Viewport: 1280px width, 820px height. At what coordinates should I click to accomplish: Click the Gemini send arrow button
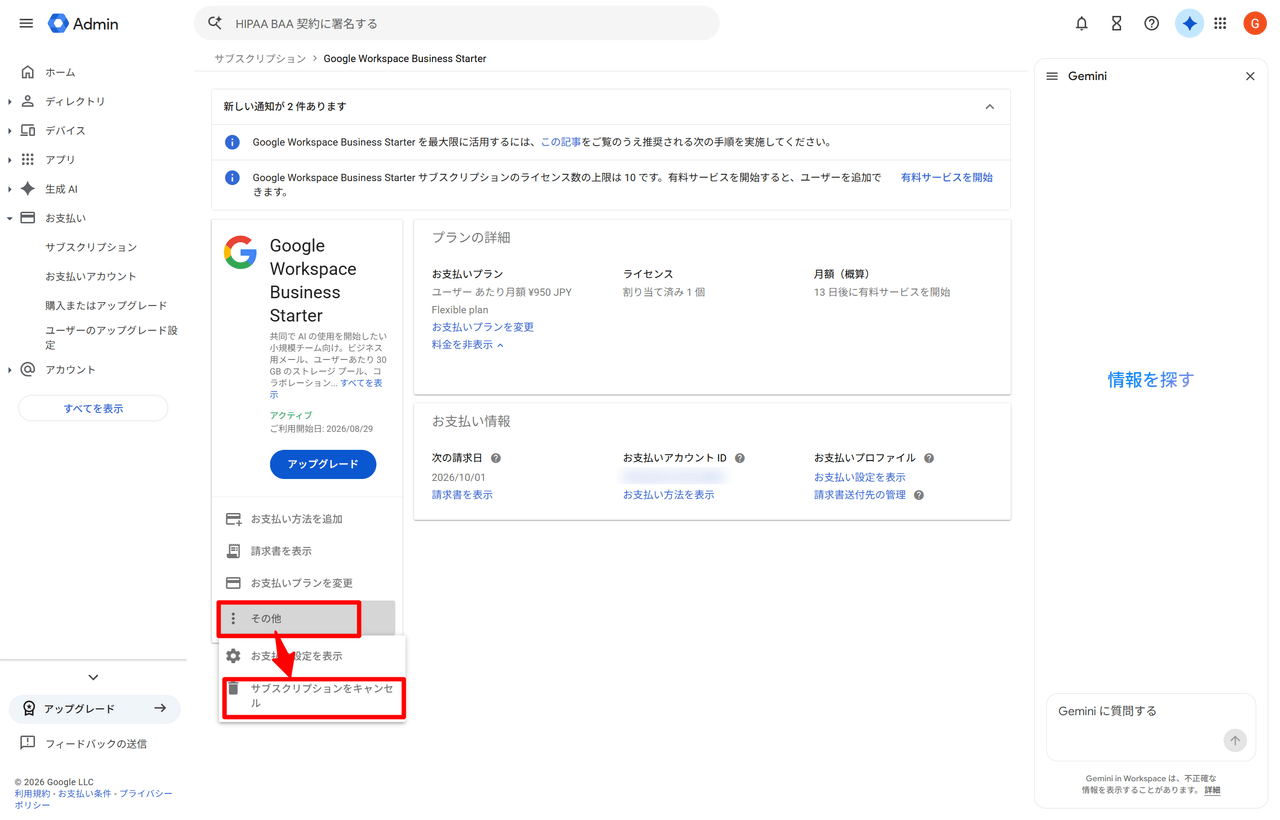click(1235, 741)
